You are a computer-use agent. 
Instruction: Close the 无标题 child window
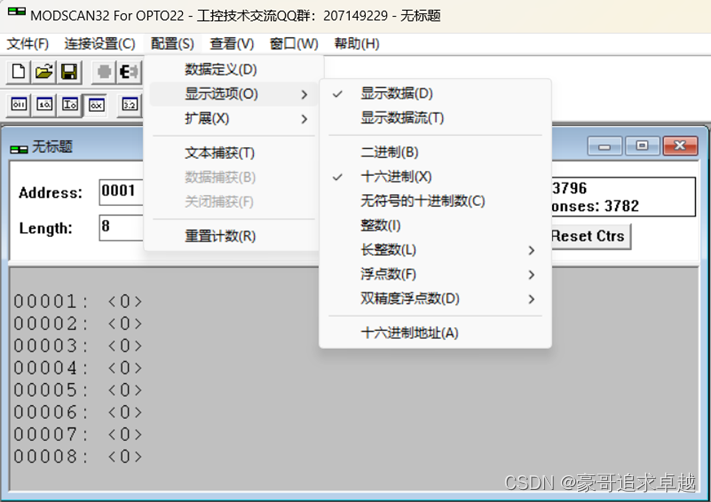pos(680,146)
